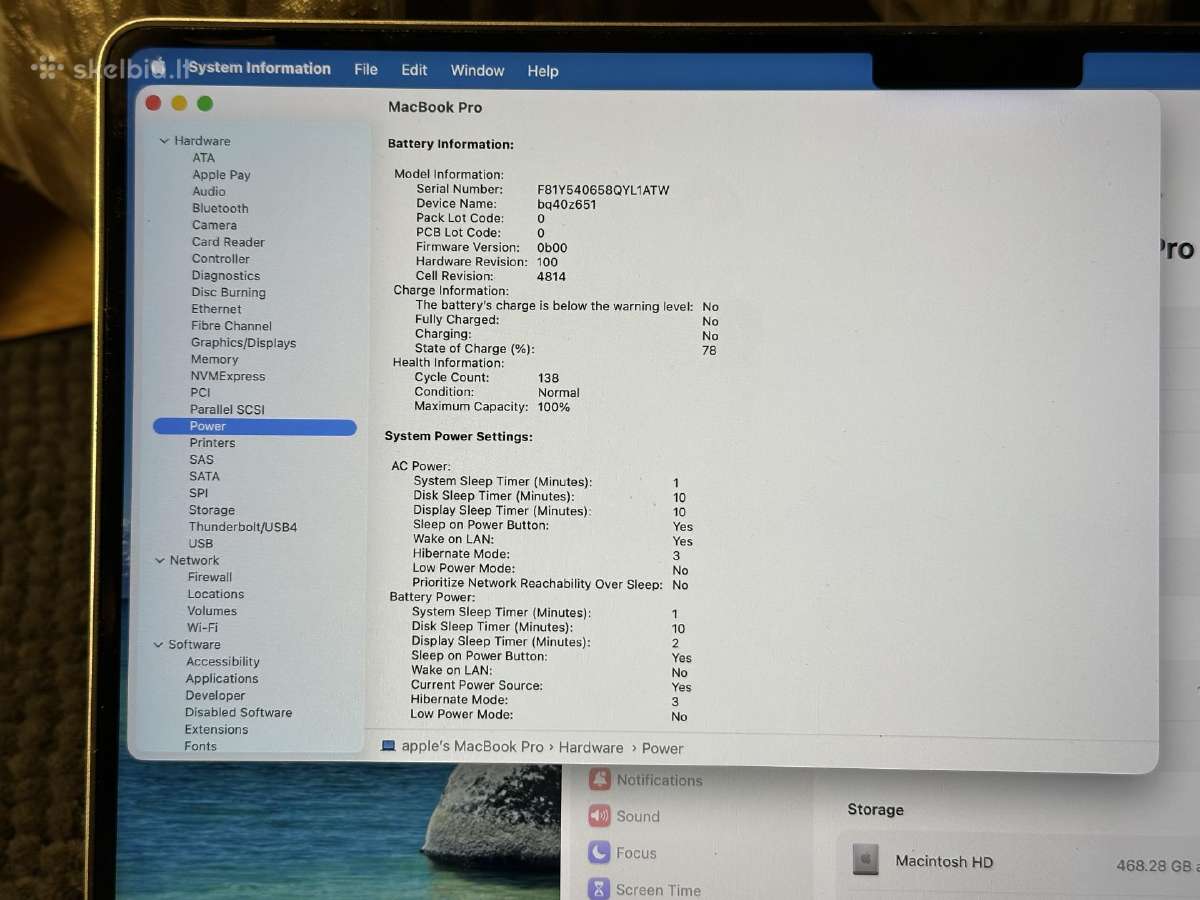Select Developer under Software

[215, 696]
